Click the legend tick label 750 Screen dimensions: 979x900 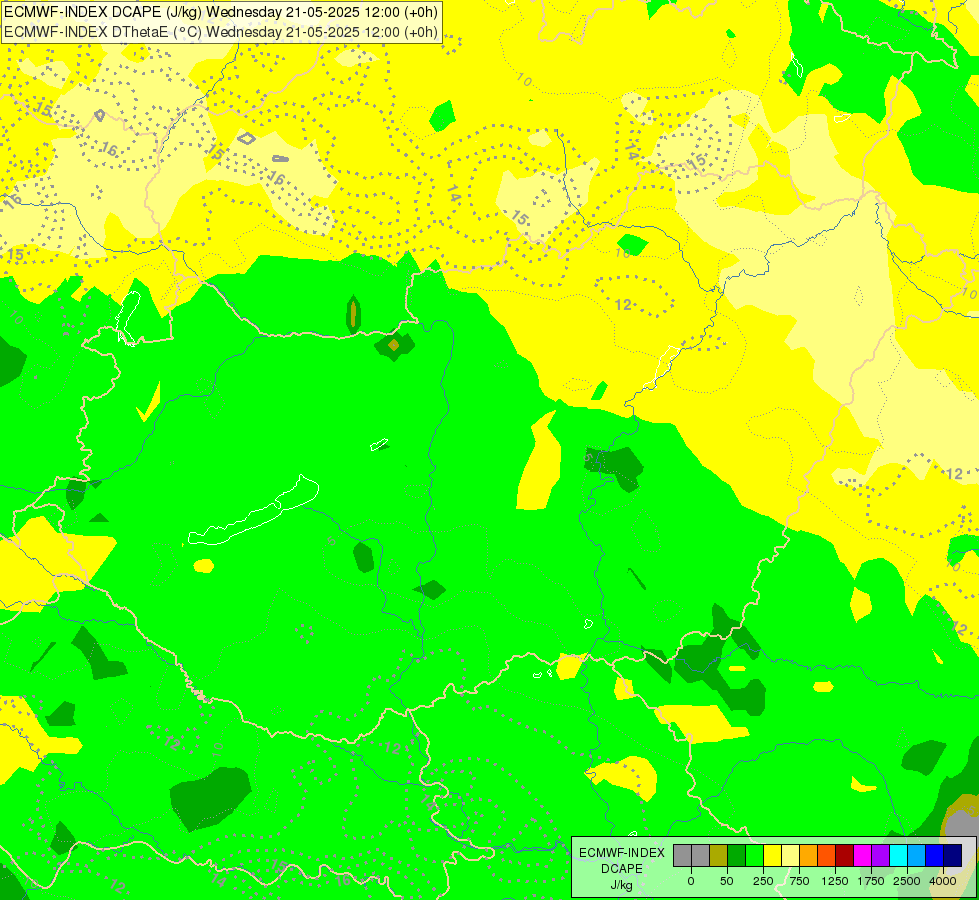tap(799, 881)
